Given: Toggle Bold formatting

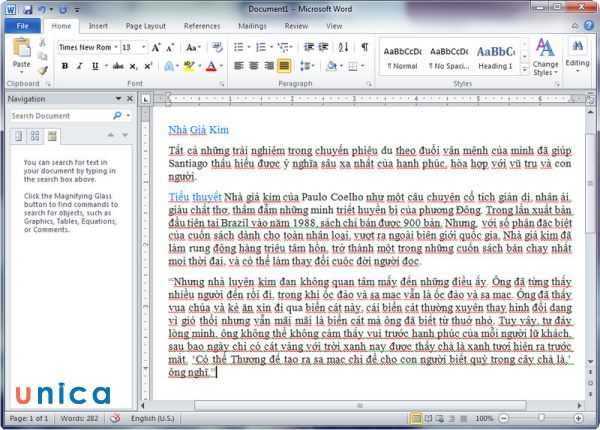Looking at the screenshot, I should [65, 66].
